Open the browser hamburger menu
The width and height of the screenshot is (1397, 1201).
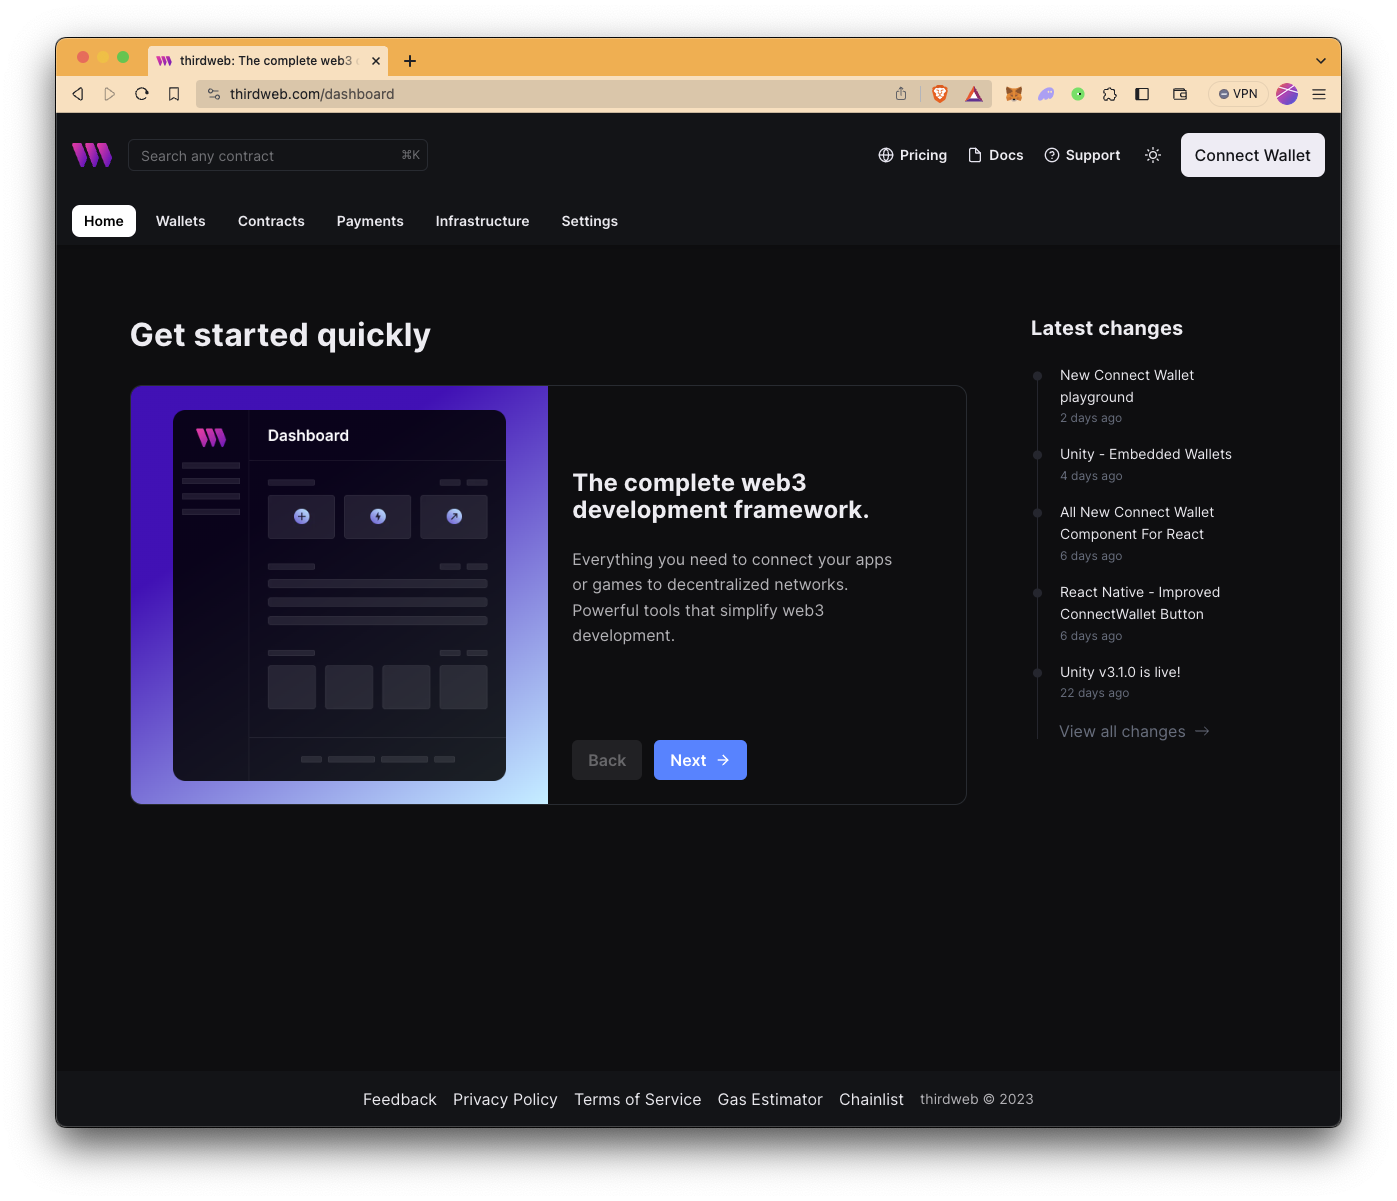click(1319, 94)
